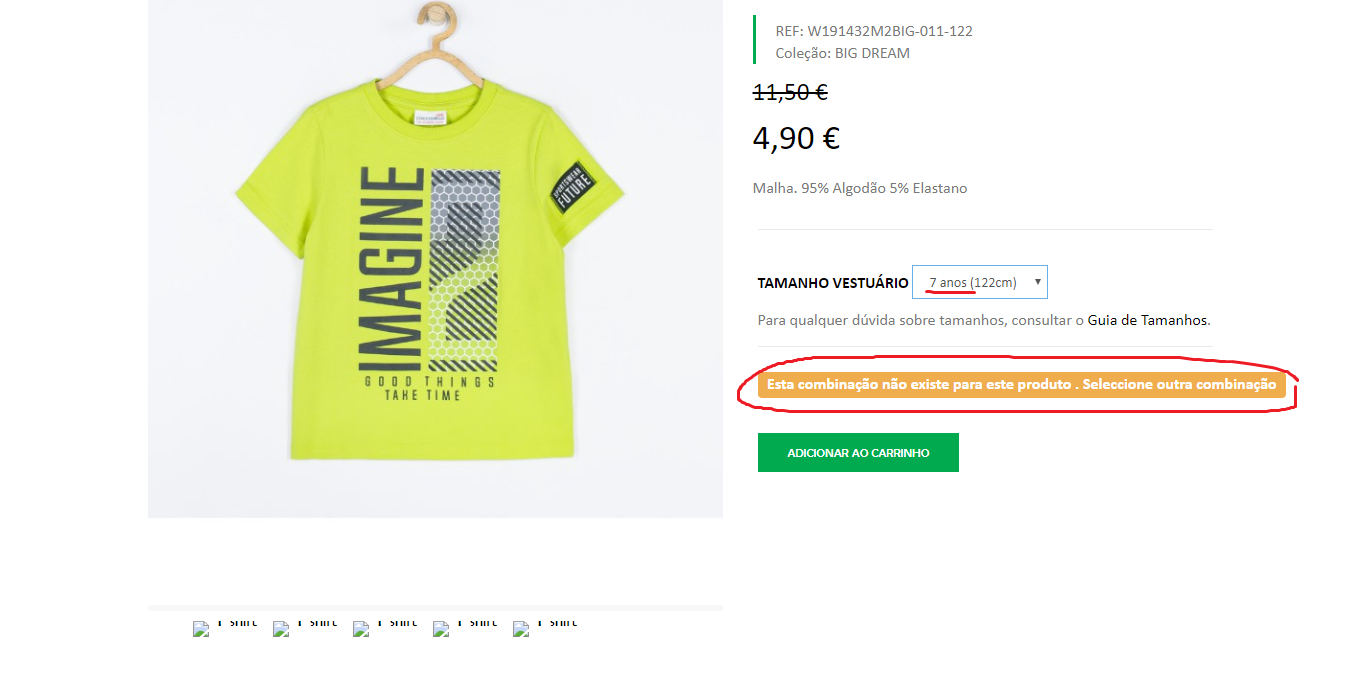Click the TAMANHO VESTUÁRIO label
The image size is (1372, 677).
[x=833, y=283]
